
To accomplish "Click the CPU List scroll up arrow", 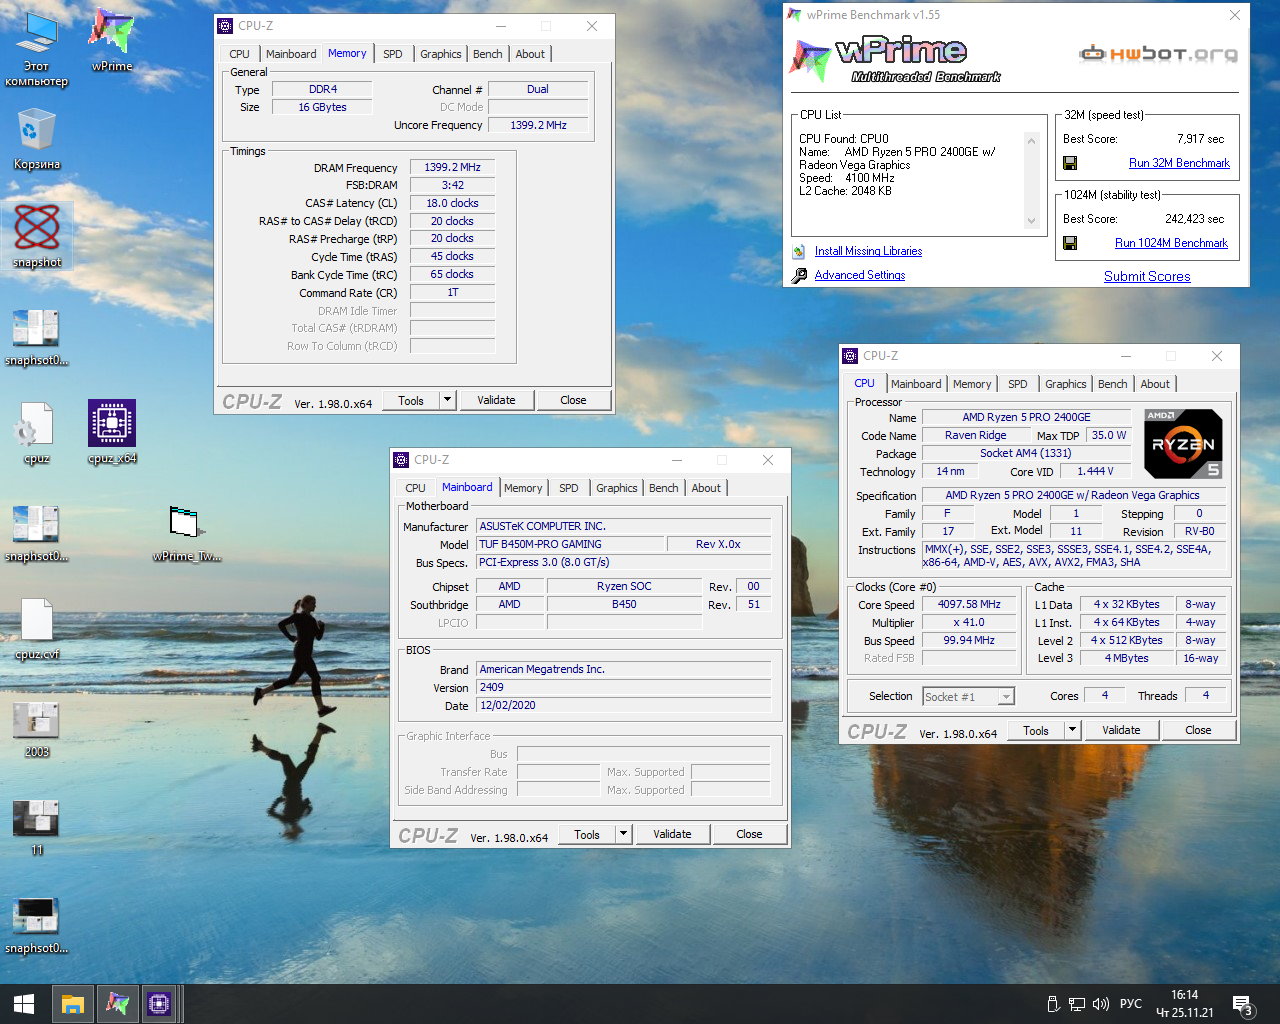I will 1031,141.
